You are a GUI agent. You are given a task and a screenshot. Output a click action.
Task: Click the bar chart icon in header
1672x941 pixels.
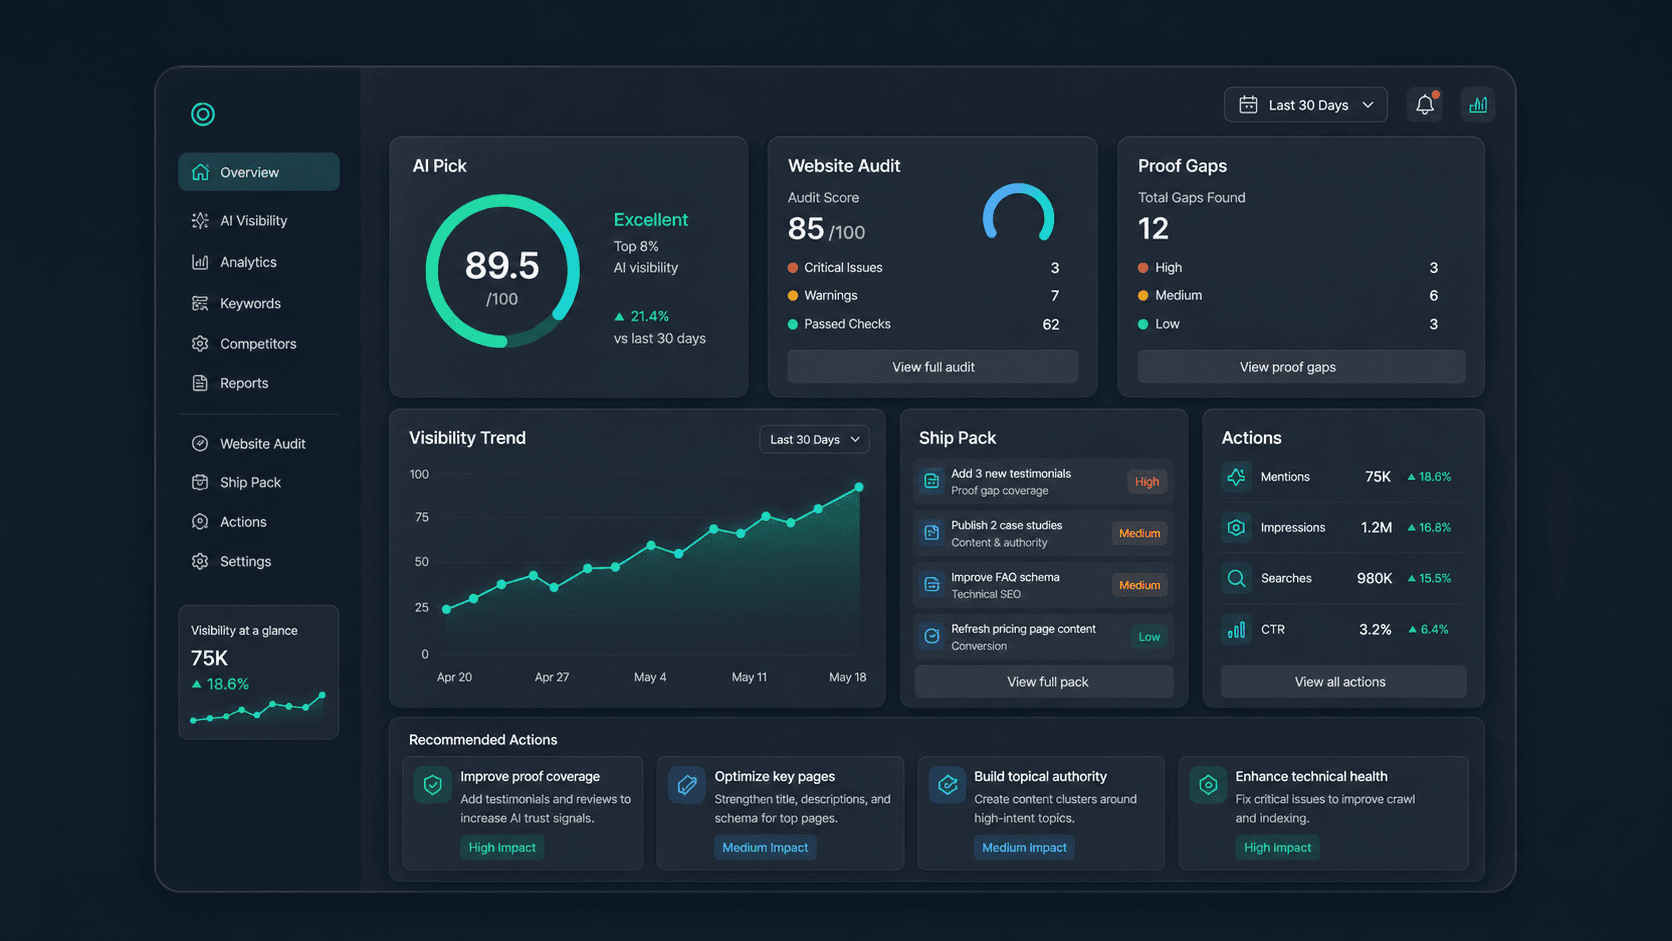[1477, 104]
